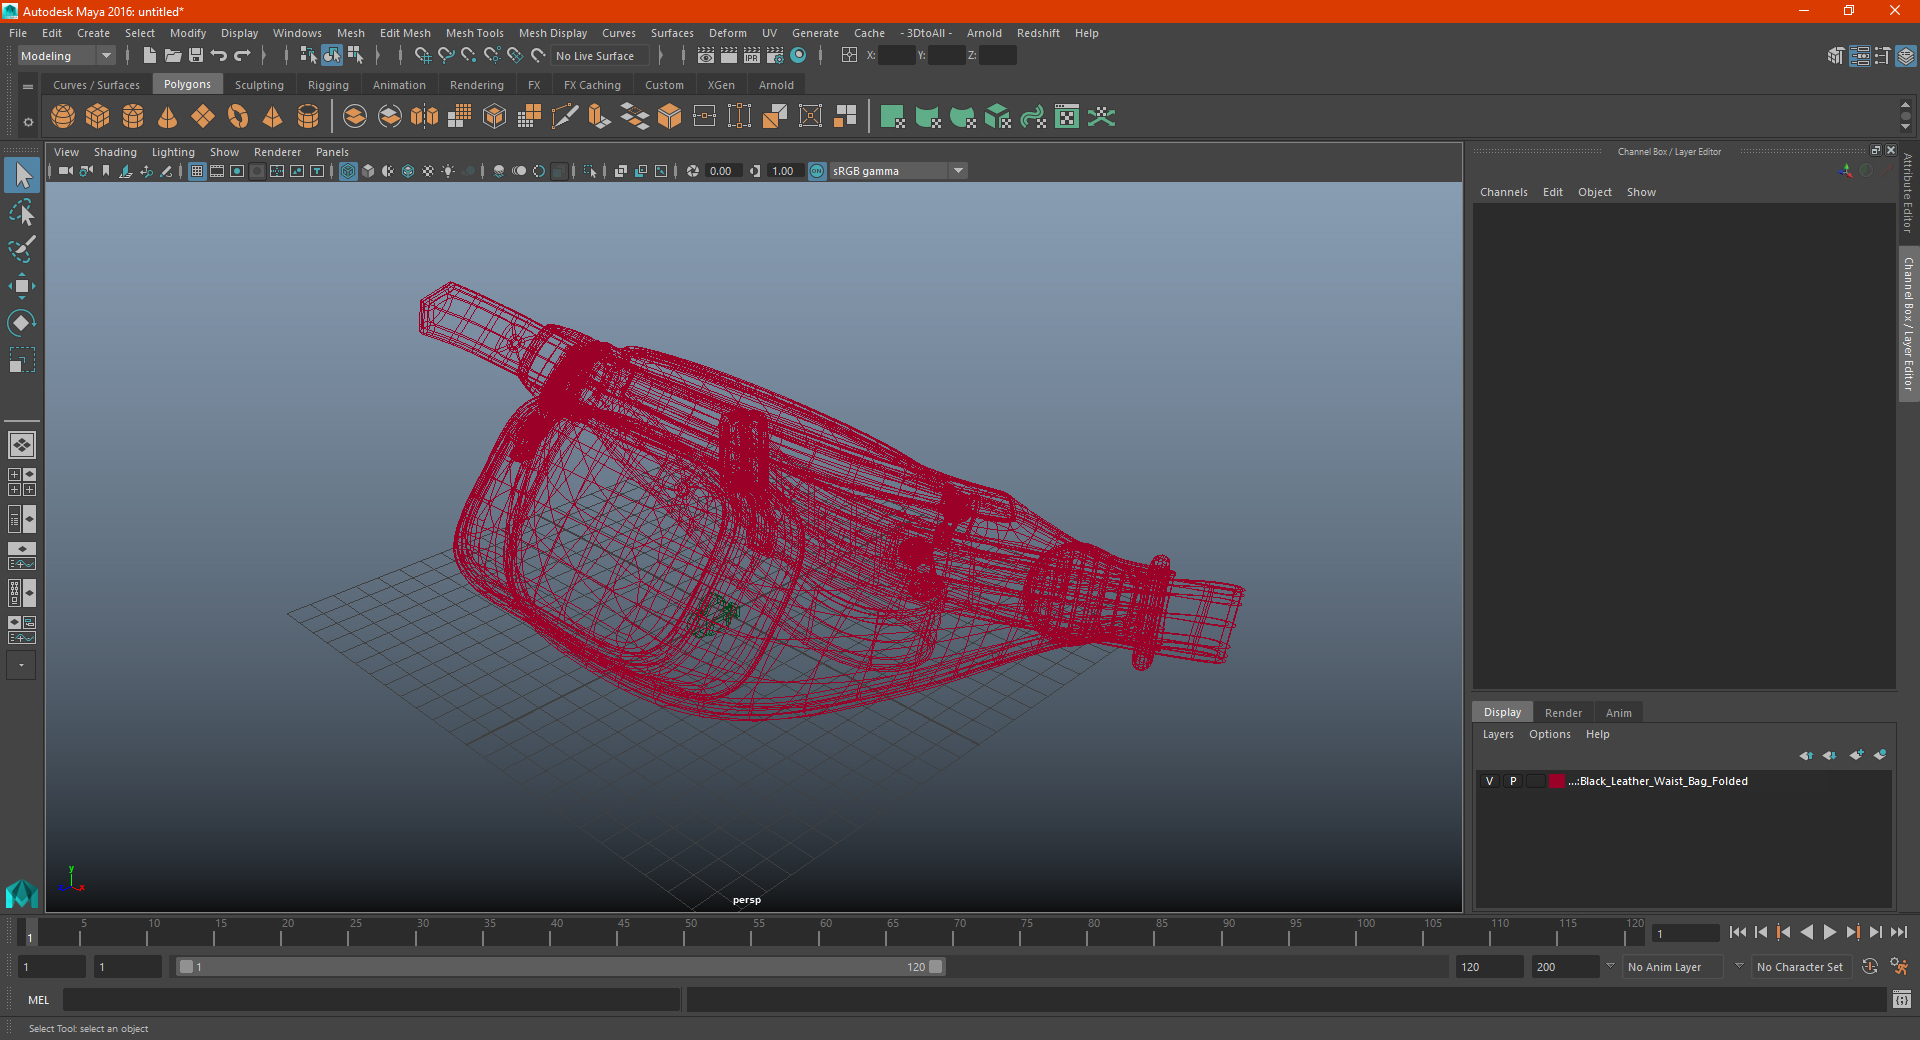Create a polygon plane from the shelf
The image size is (1920, 1040).
(203, 117)
